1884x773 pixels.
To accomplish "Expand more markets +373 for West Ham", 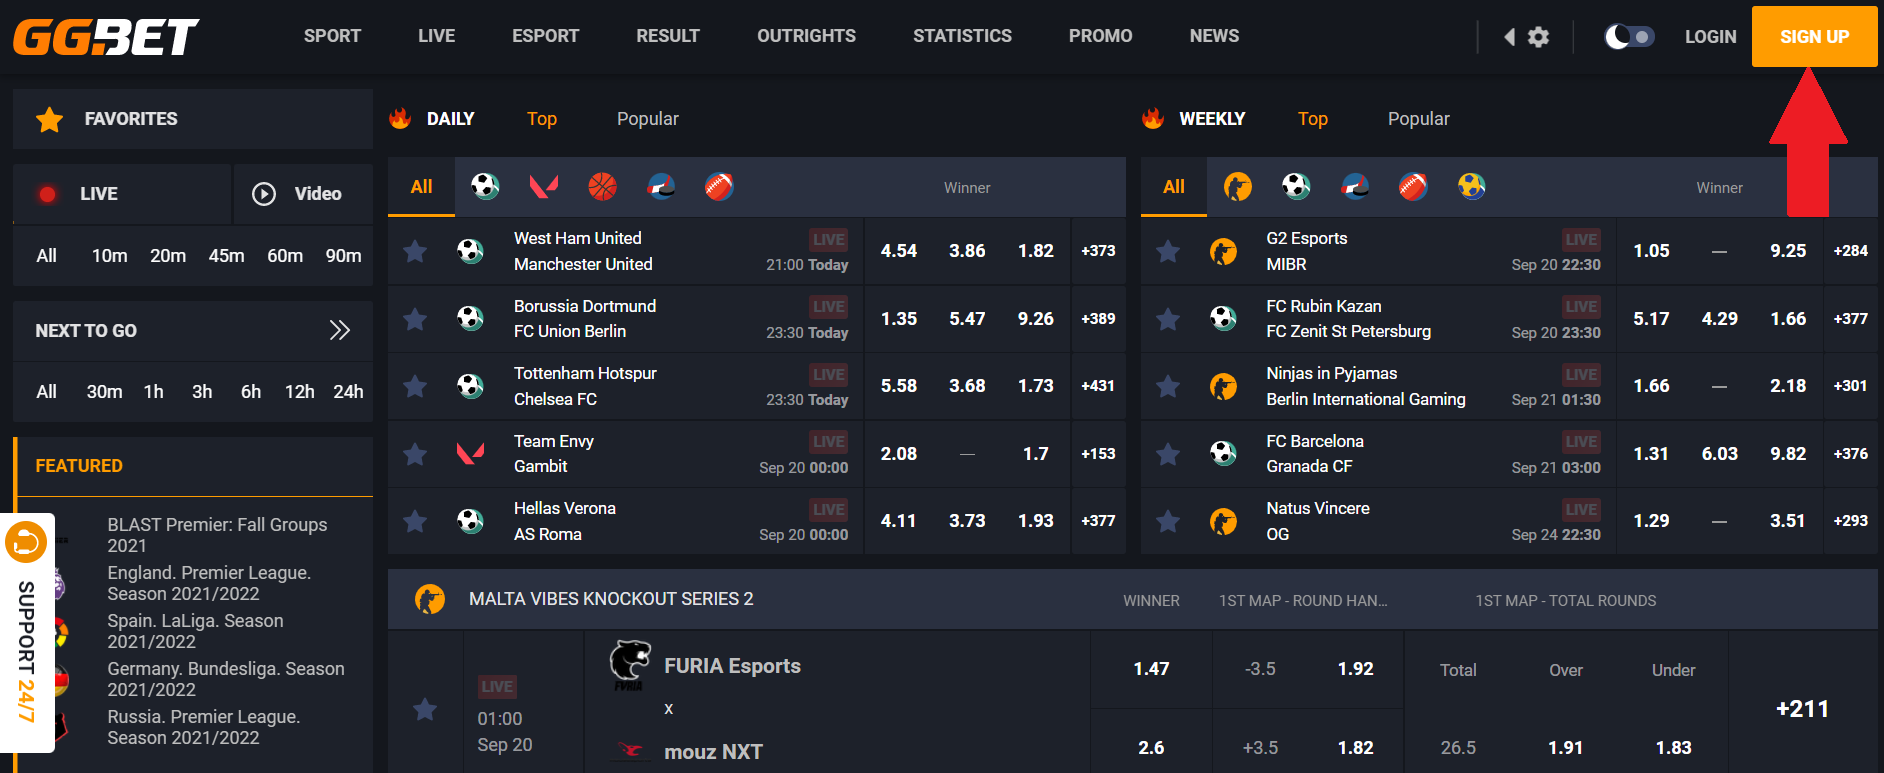I will coord(1098,251).
